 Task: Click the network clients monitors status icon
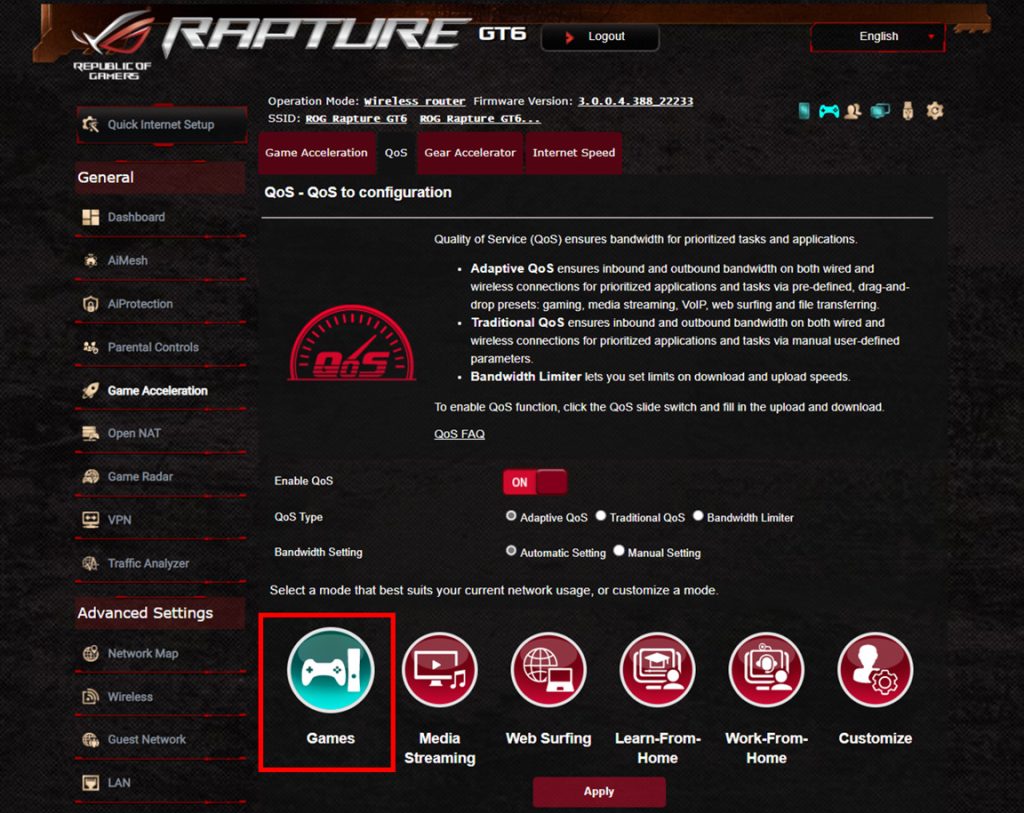(x=880, y=112)
